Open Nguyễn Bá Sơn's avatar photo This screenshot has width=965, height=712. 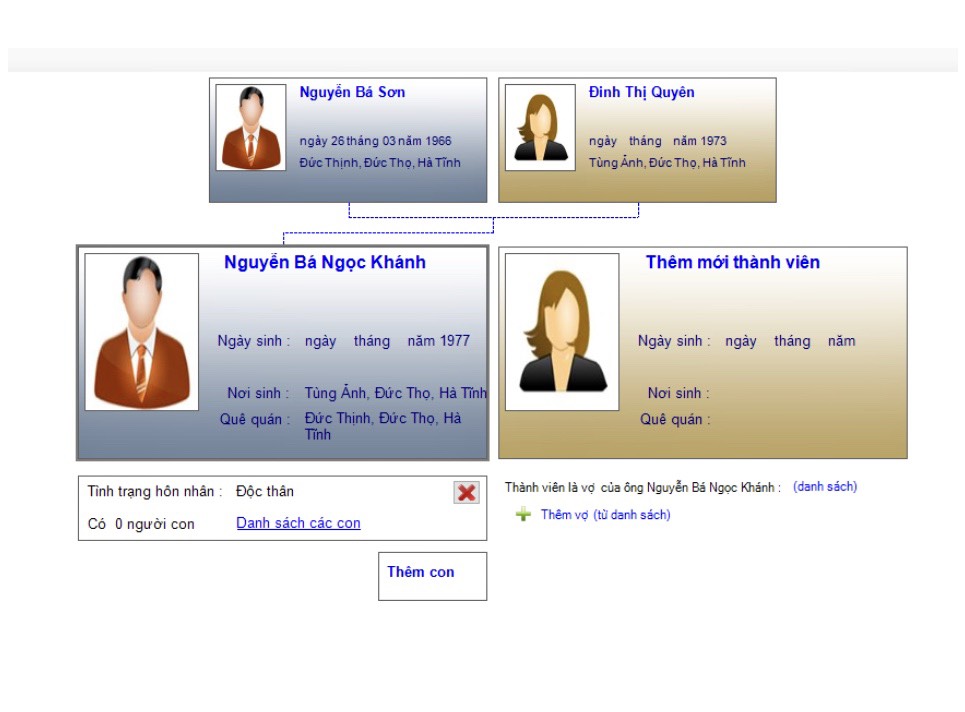(251, 127)
